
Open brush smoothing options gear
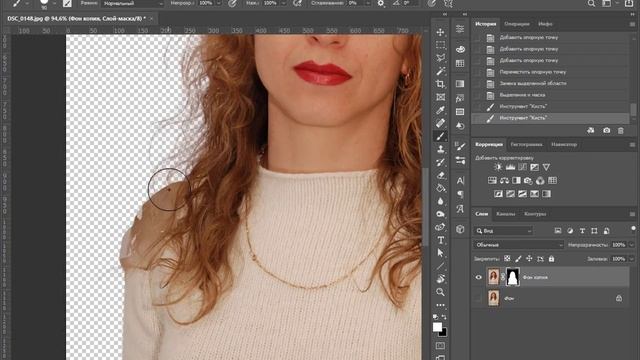pyautogui.click(x=380, y=4)
